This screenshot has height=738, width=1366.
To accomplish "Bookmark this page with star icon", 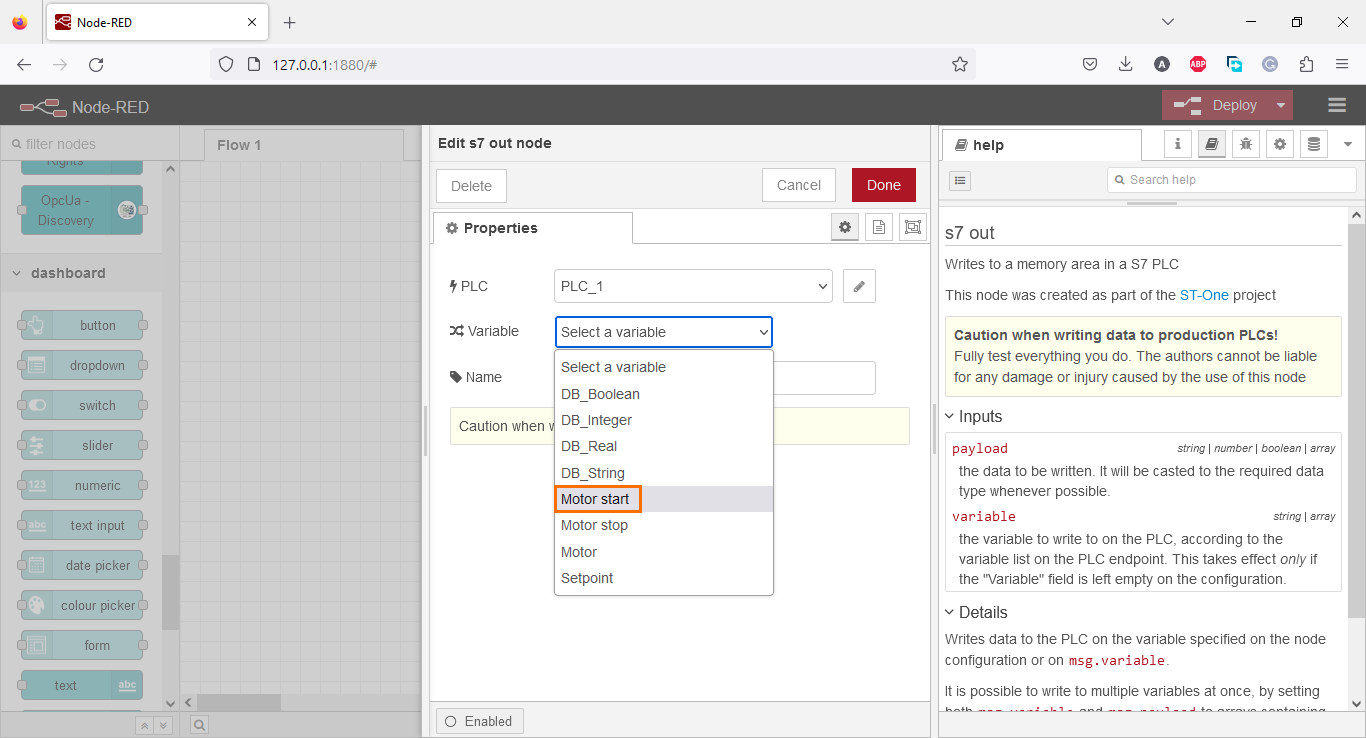I will [x=960, y=64].
